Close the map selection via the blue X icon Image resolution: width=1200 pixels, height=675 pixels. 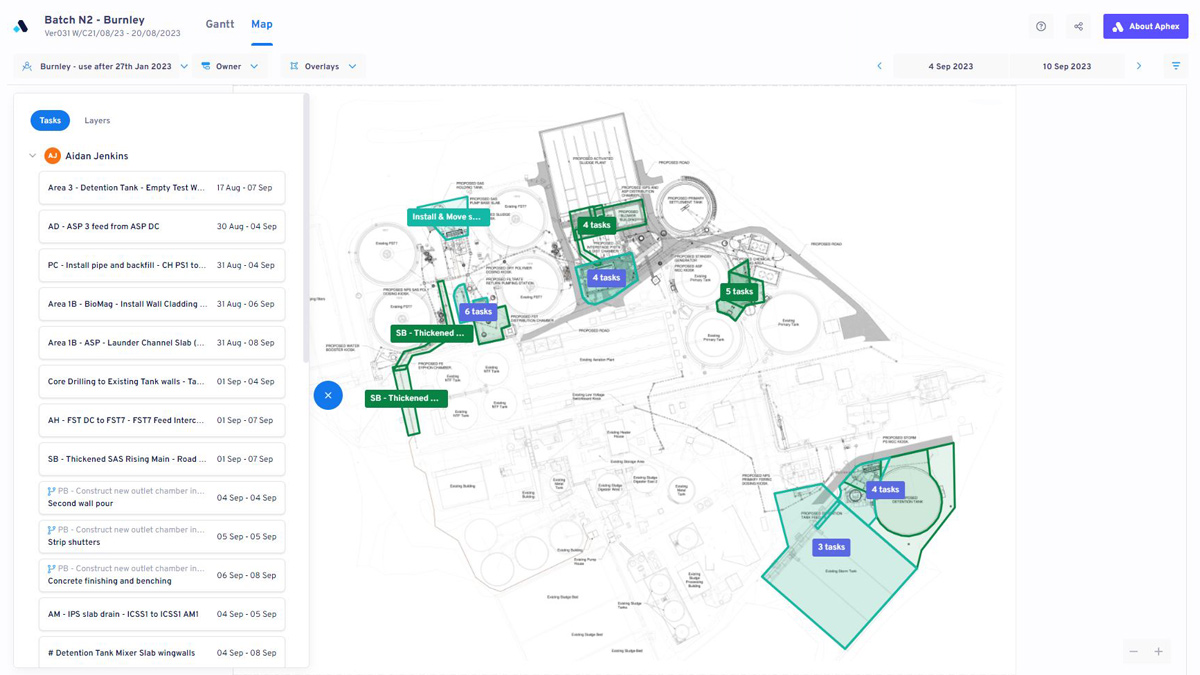pyautogui.click(x=328, y=395)
